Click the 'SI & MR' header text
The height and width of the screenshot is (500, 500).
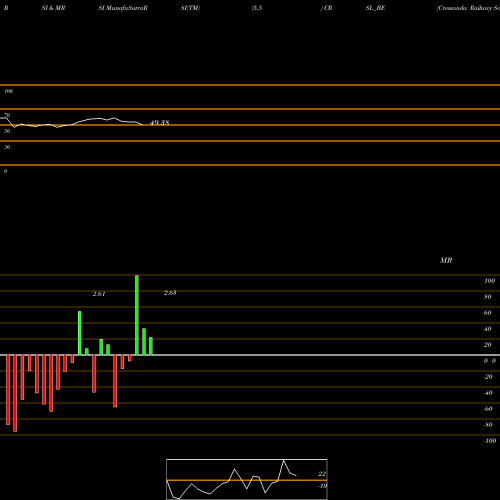point(53,8)
